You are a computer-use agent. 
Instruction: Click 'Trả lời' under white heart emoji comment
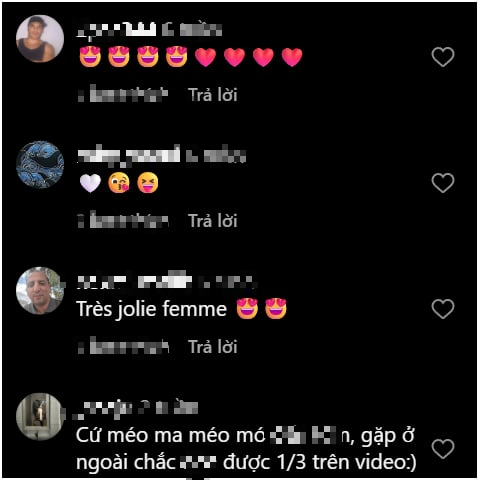tap(213, 221)
